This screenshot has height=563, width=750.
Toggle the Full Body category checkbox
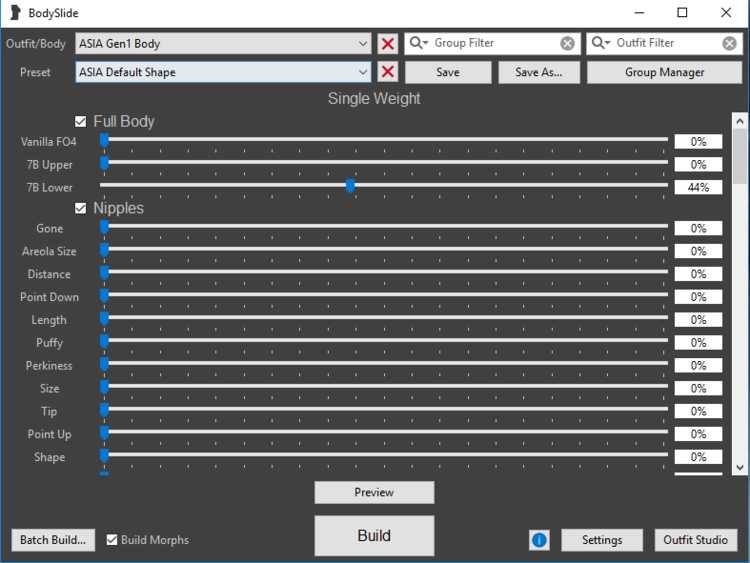80,121
